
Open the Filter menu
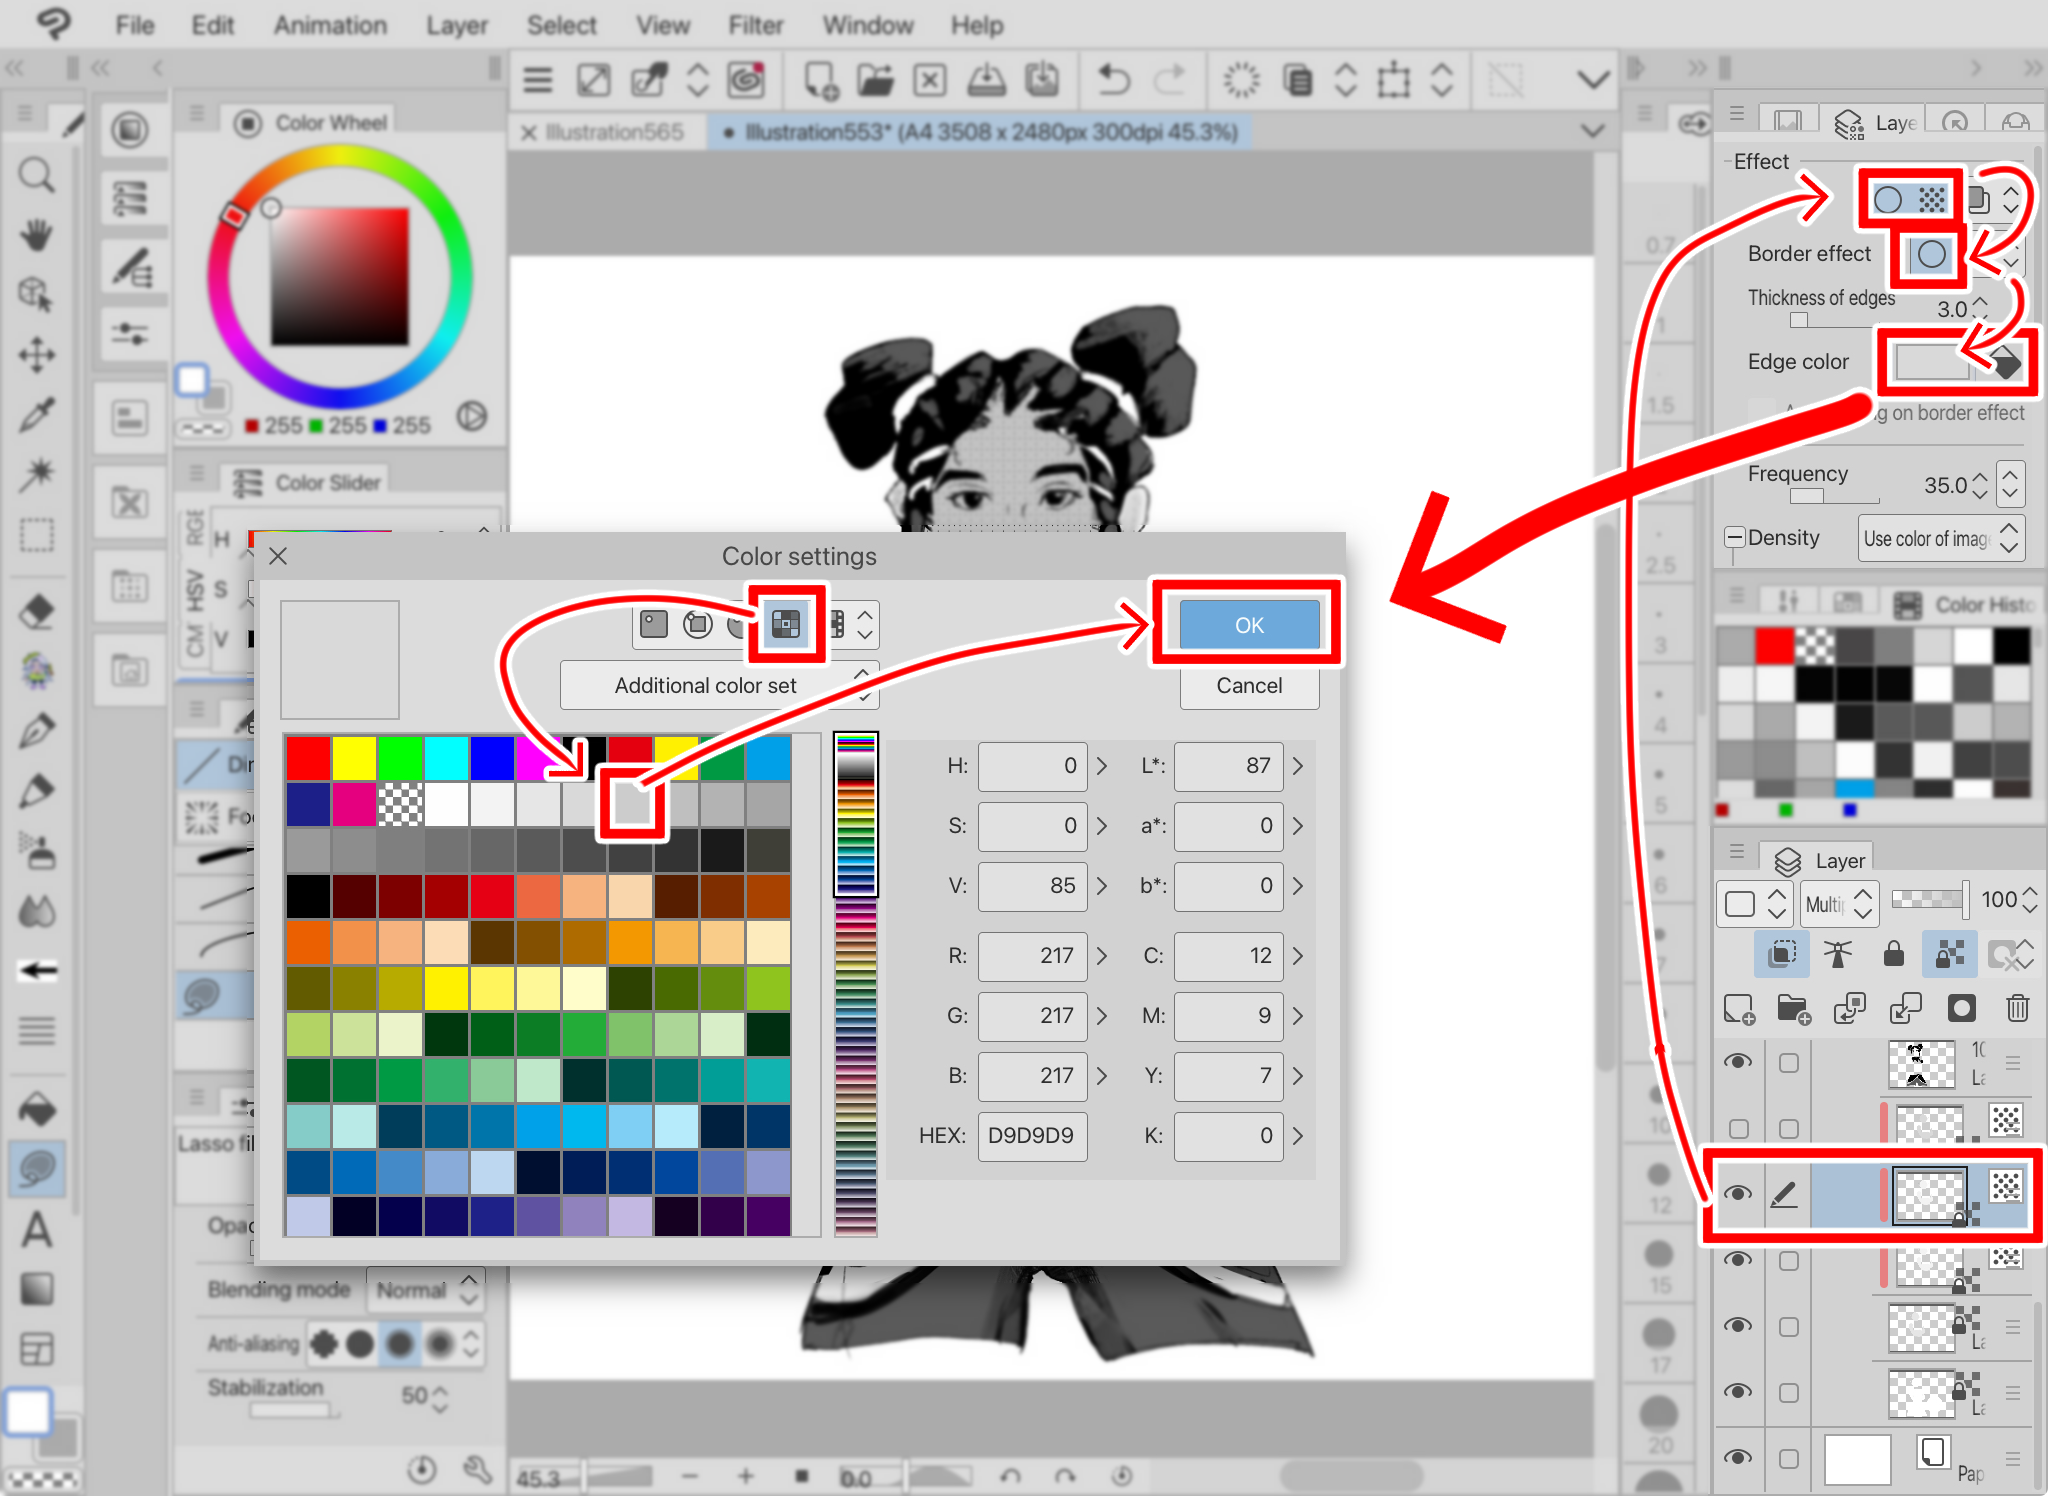[755, 25]
